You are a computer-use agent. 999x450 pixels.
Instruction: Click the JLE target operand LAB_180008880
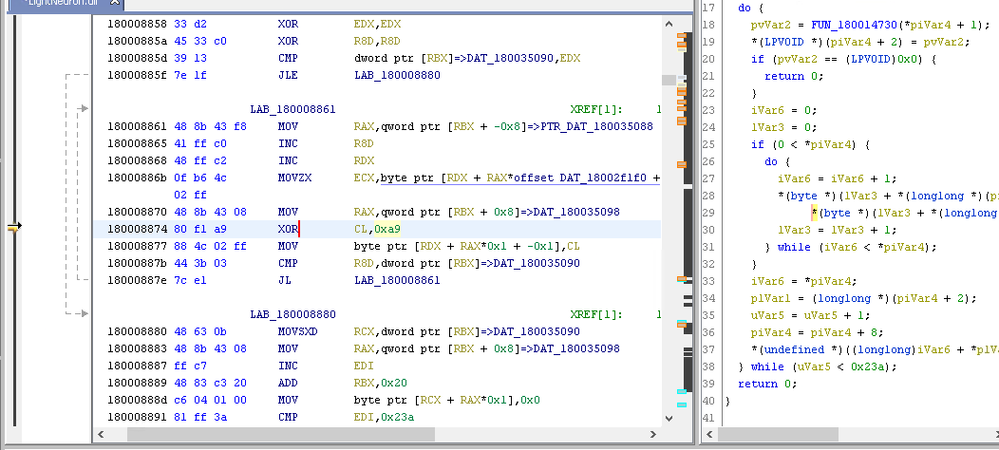(x=397, y=75)
